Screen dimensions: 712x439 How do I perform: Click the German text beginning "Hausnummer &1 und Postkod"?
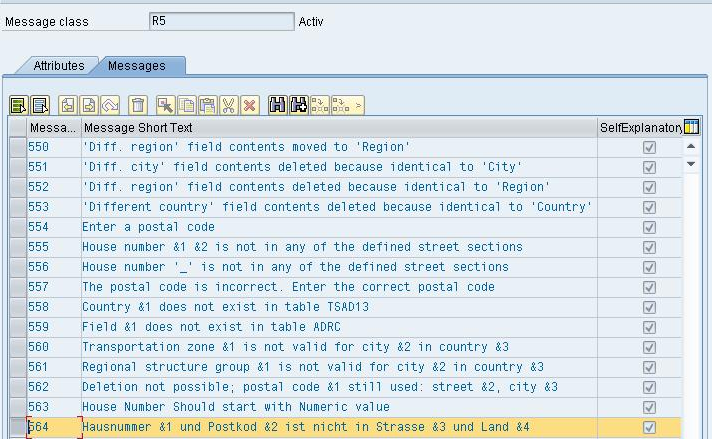[306, 427]
